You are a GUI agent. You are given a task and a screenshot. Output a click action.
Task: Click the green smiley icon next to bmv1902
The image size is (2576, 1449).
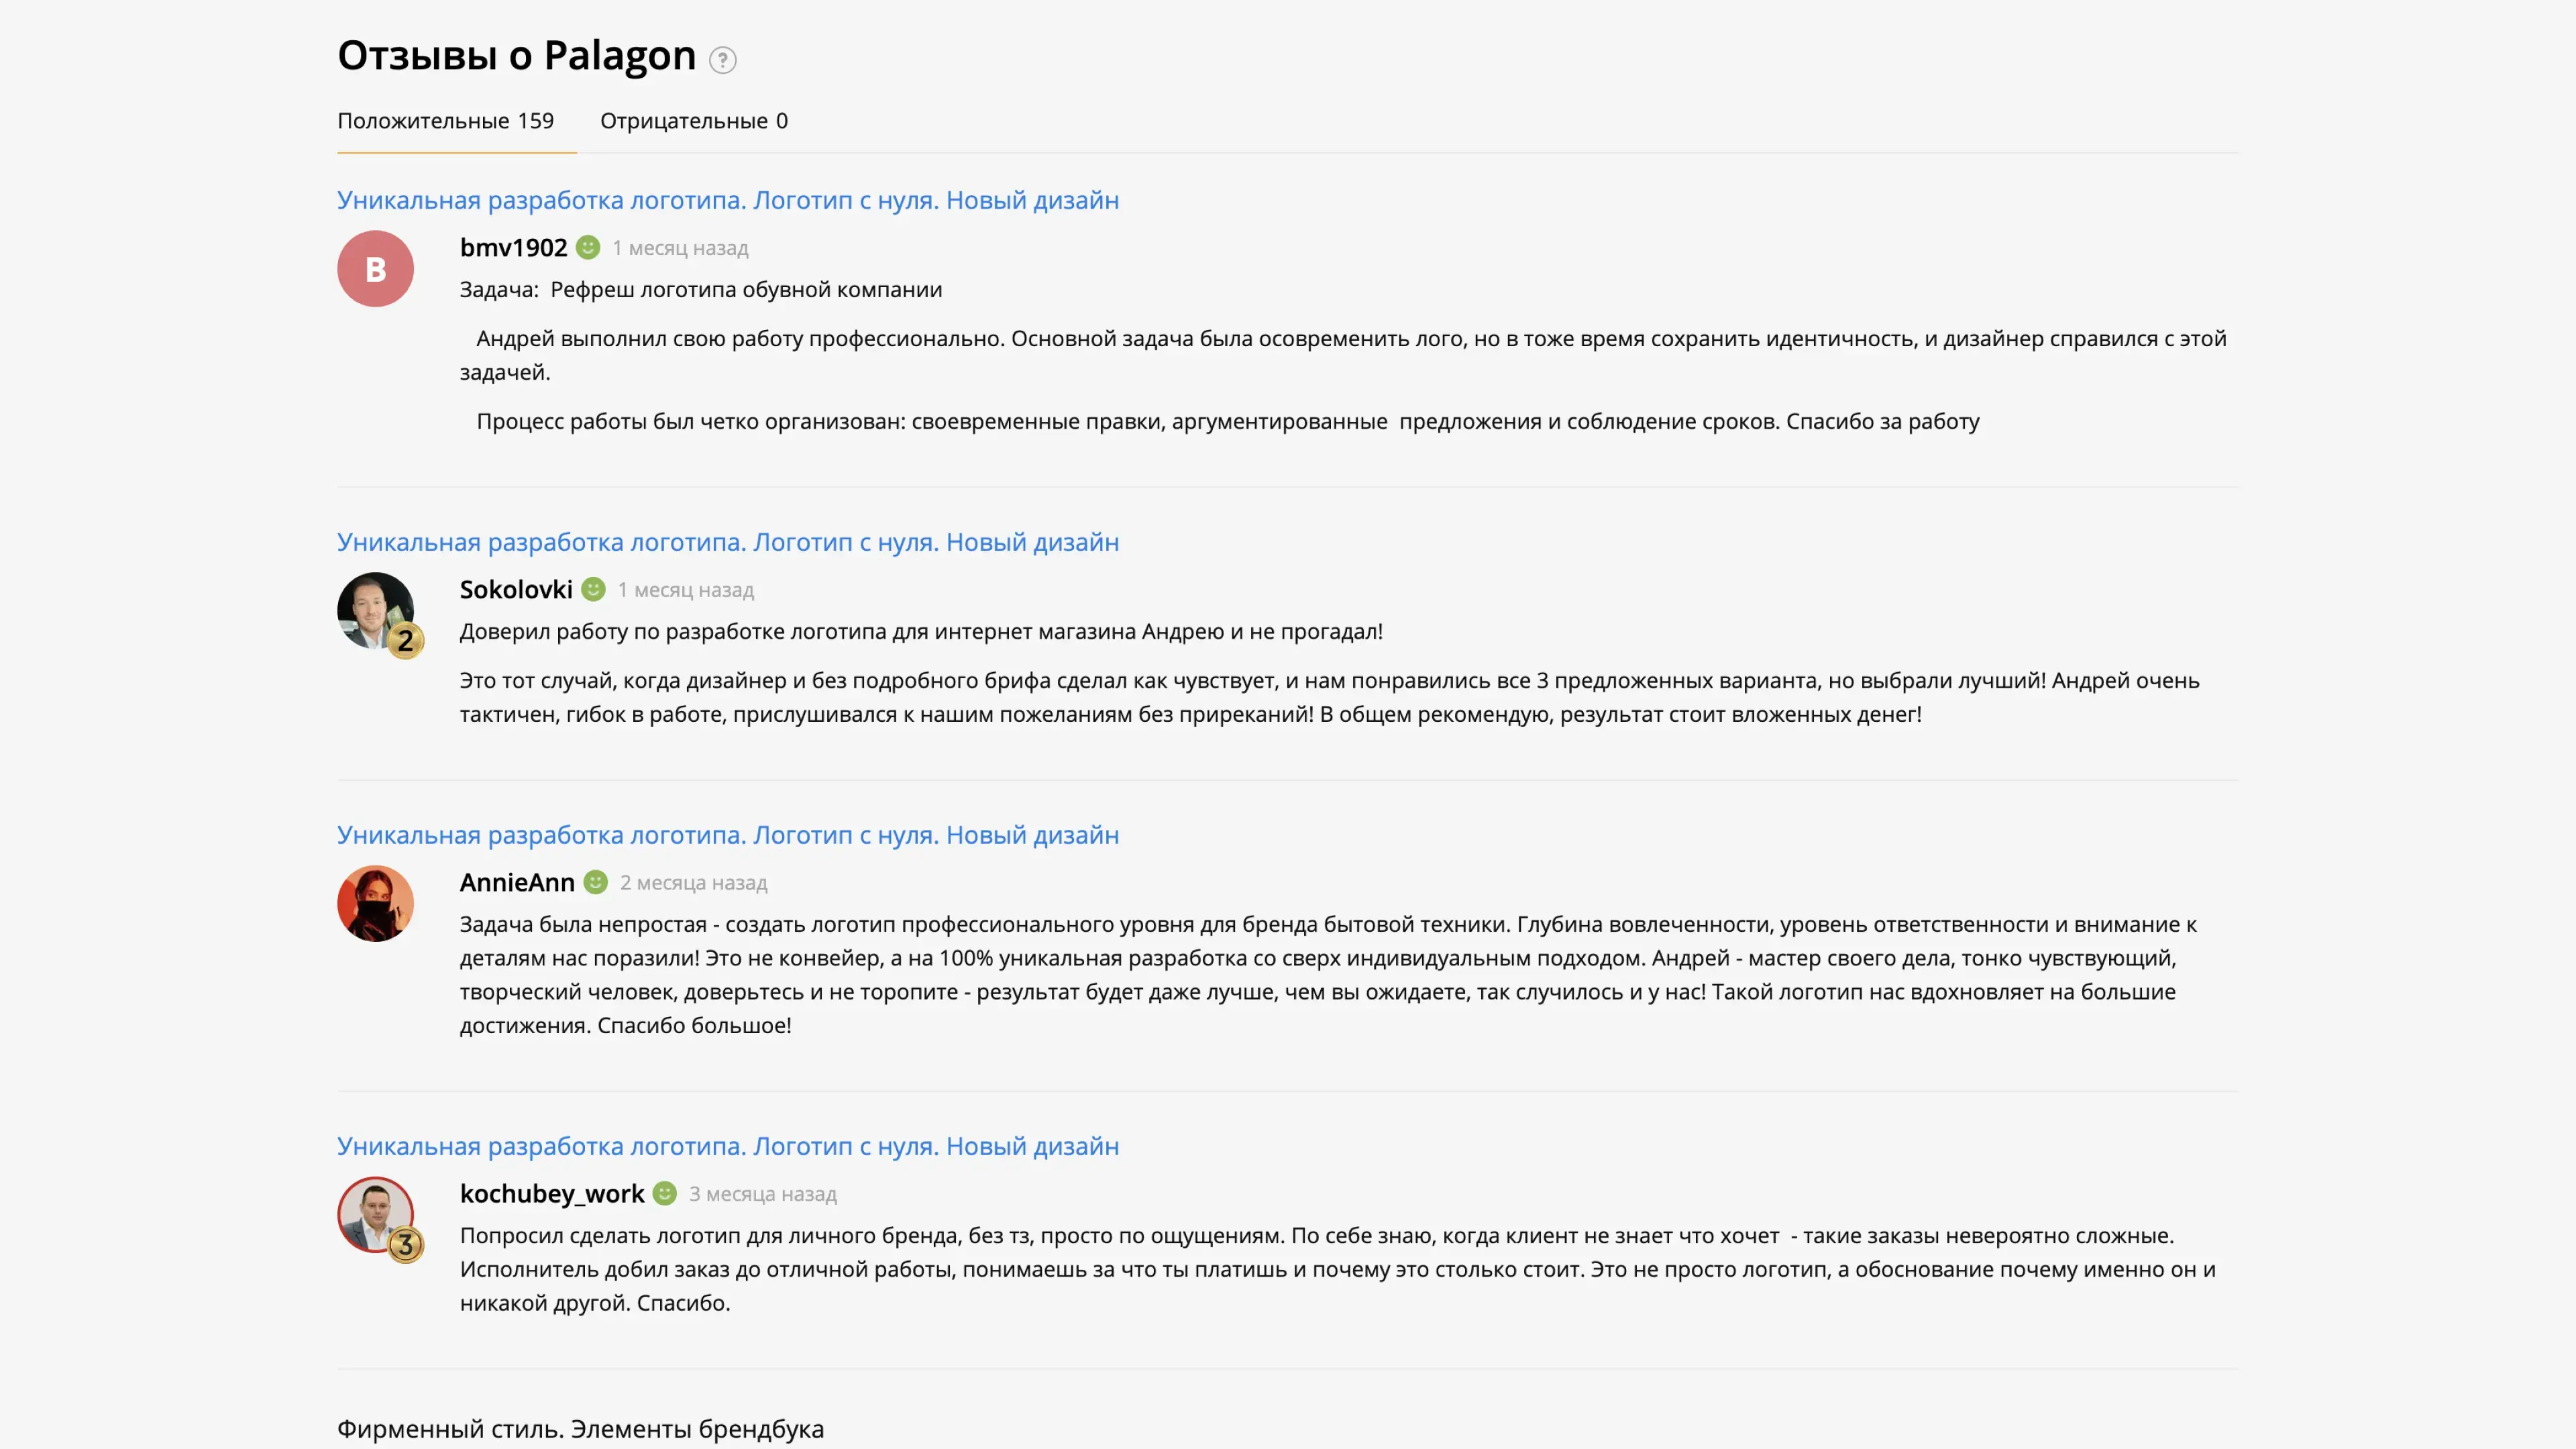point(588,247)
